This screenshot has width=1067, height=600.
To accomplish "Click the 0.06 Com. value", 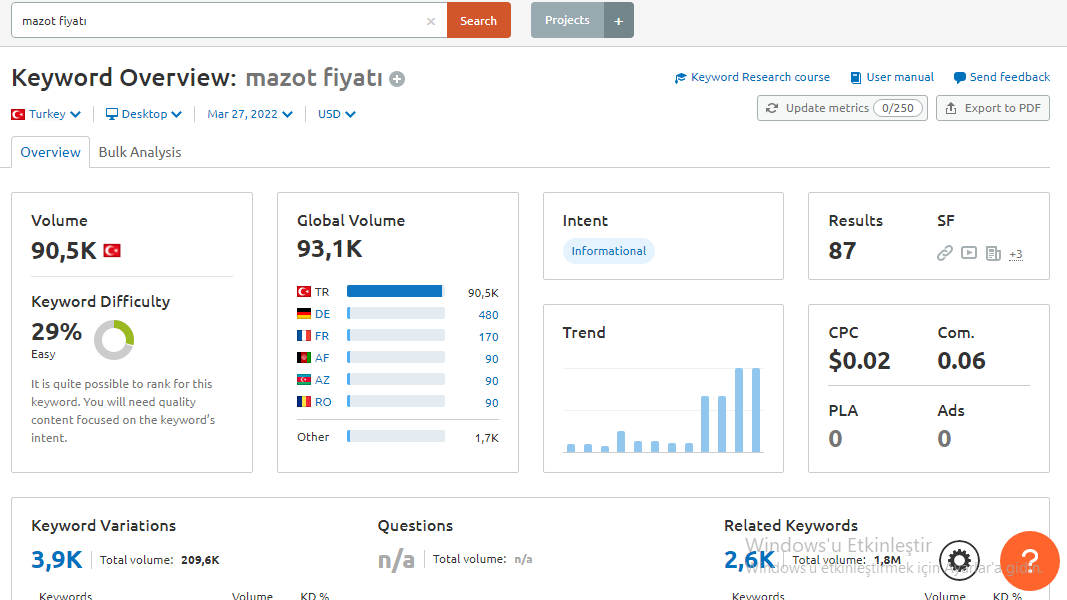I will 961,361.
